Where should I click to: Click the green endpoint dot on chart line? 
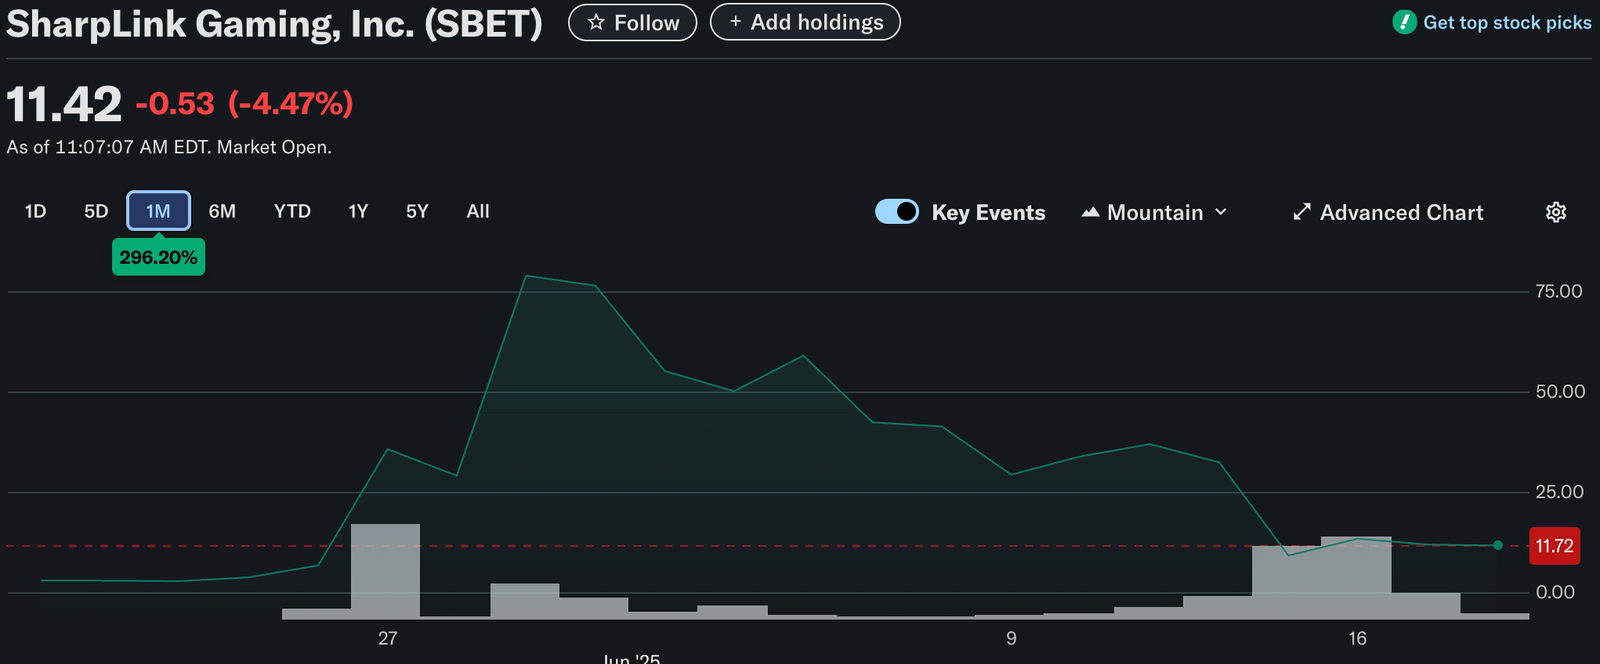[x=1497, y=545]
